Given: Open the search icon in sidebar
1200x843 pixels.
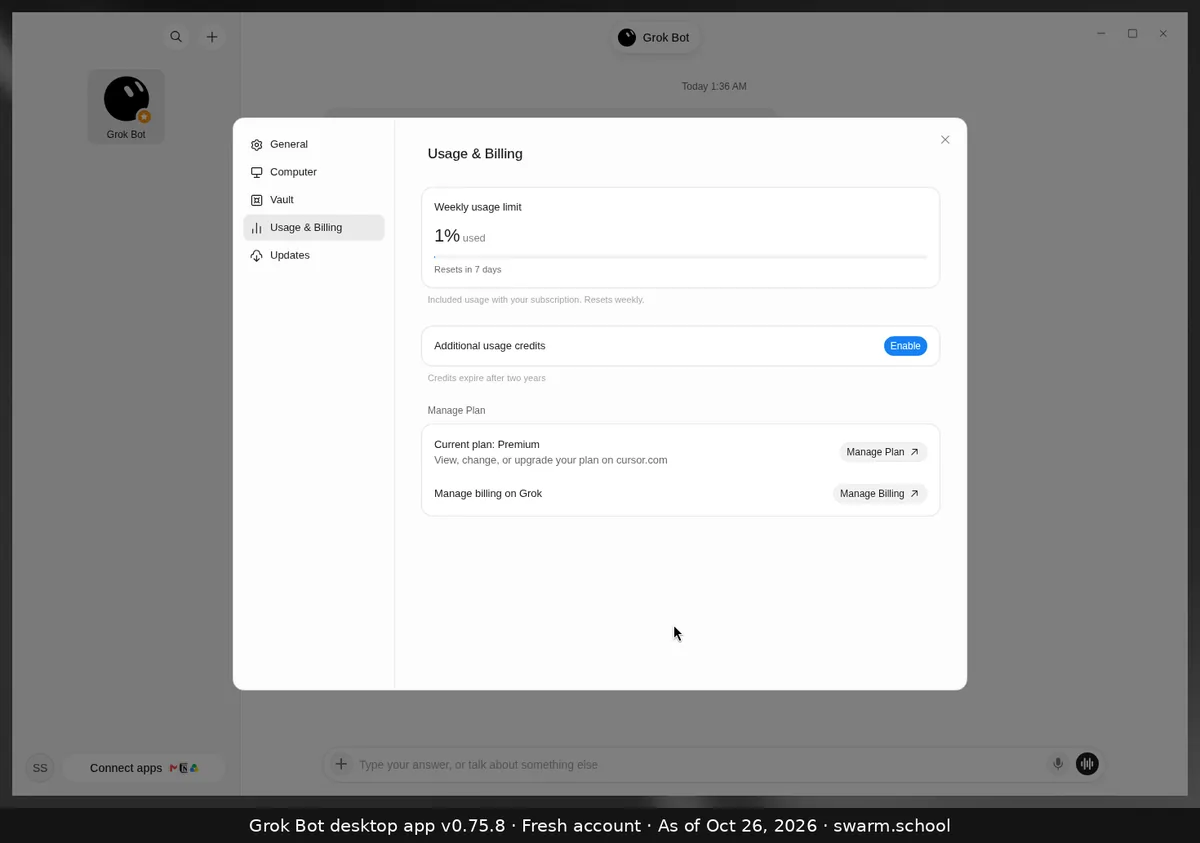Looking at the screenshot, I should pyautogui.click(x=176, y=37).
